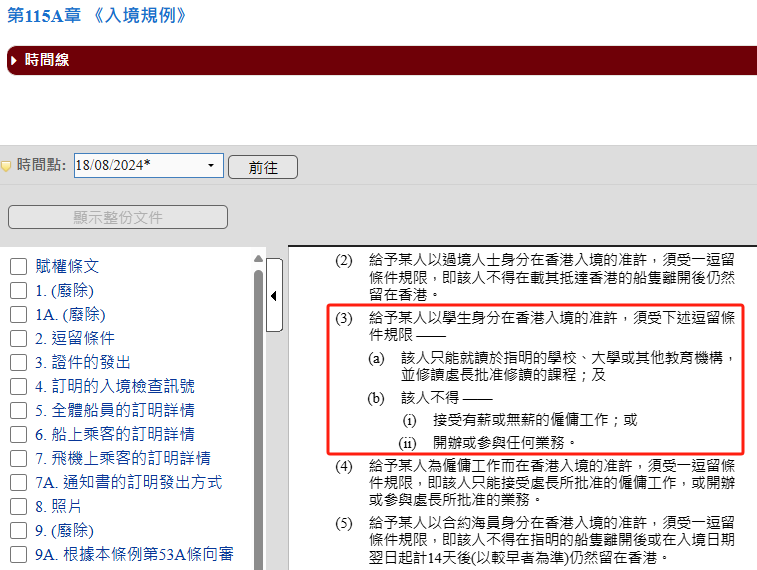Tick the checkbox beside 6. 船上乘客的訂明詳情
The height and width of the screenshot is (570, 757).
(x=18, y=434)
